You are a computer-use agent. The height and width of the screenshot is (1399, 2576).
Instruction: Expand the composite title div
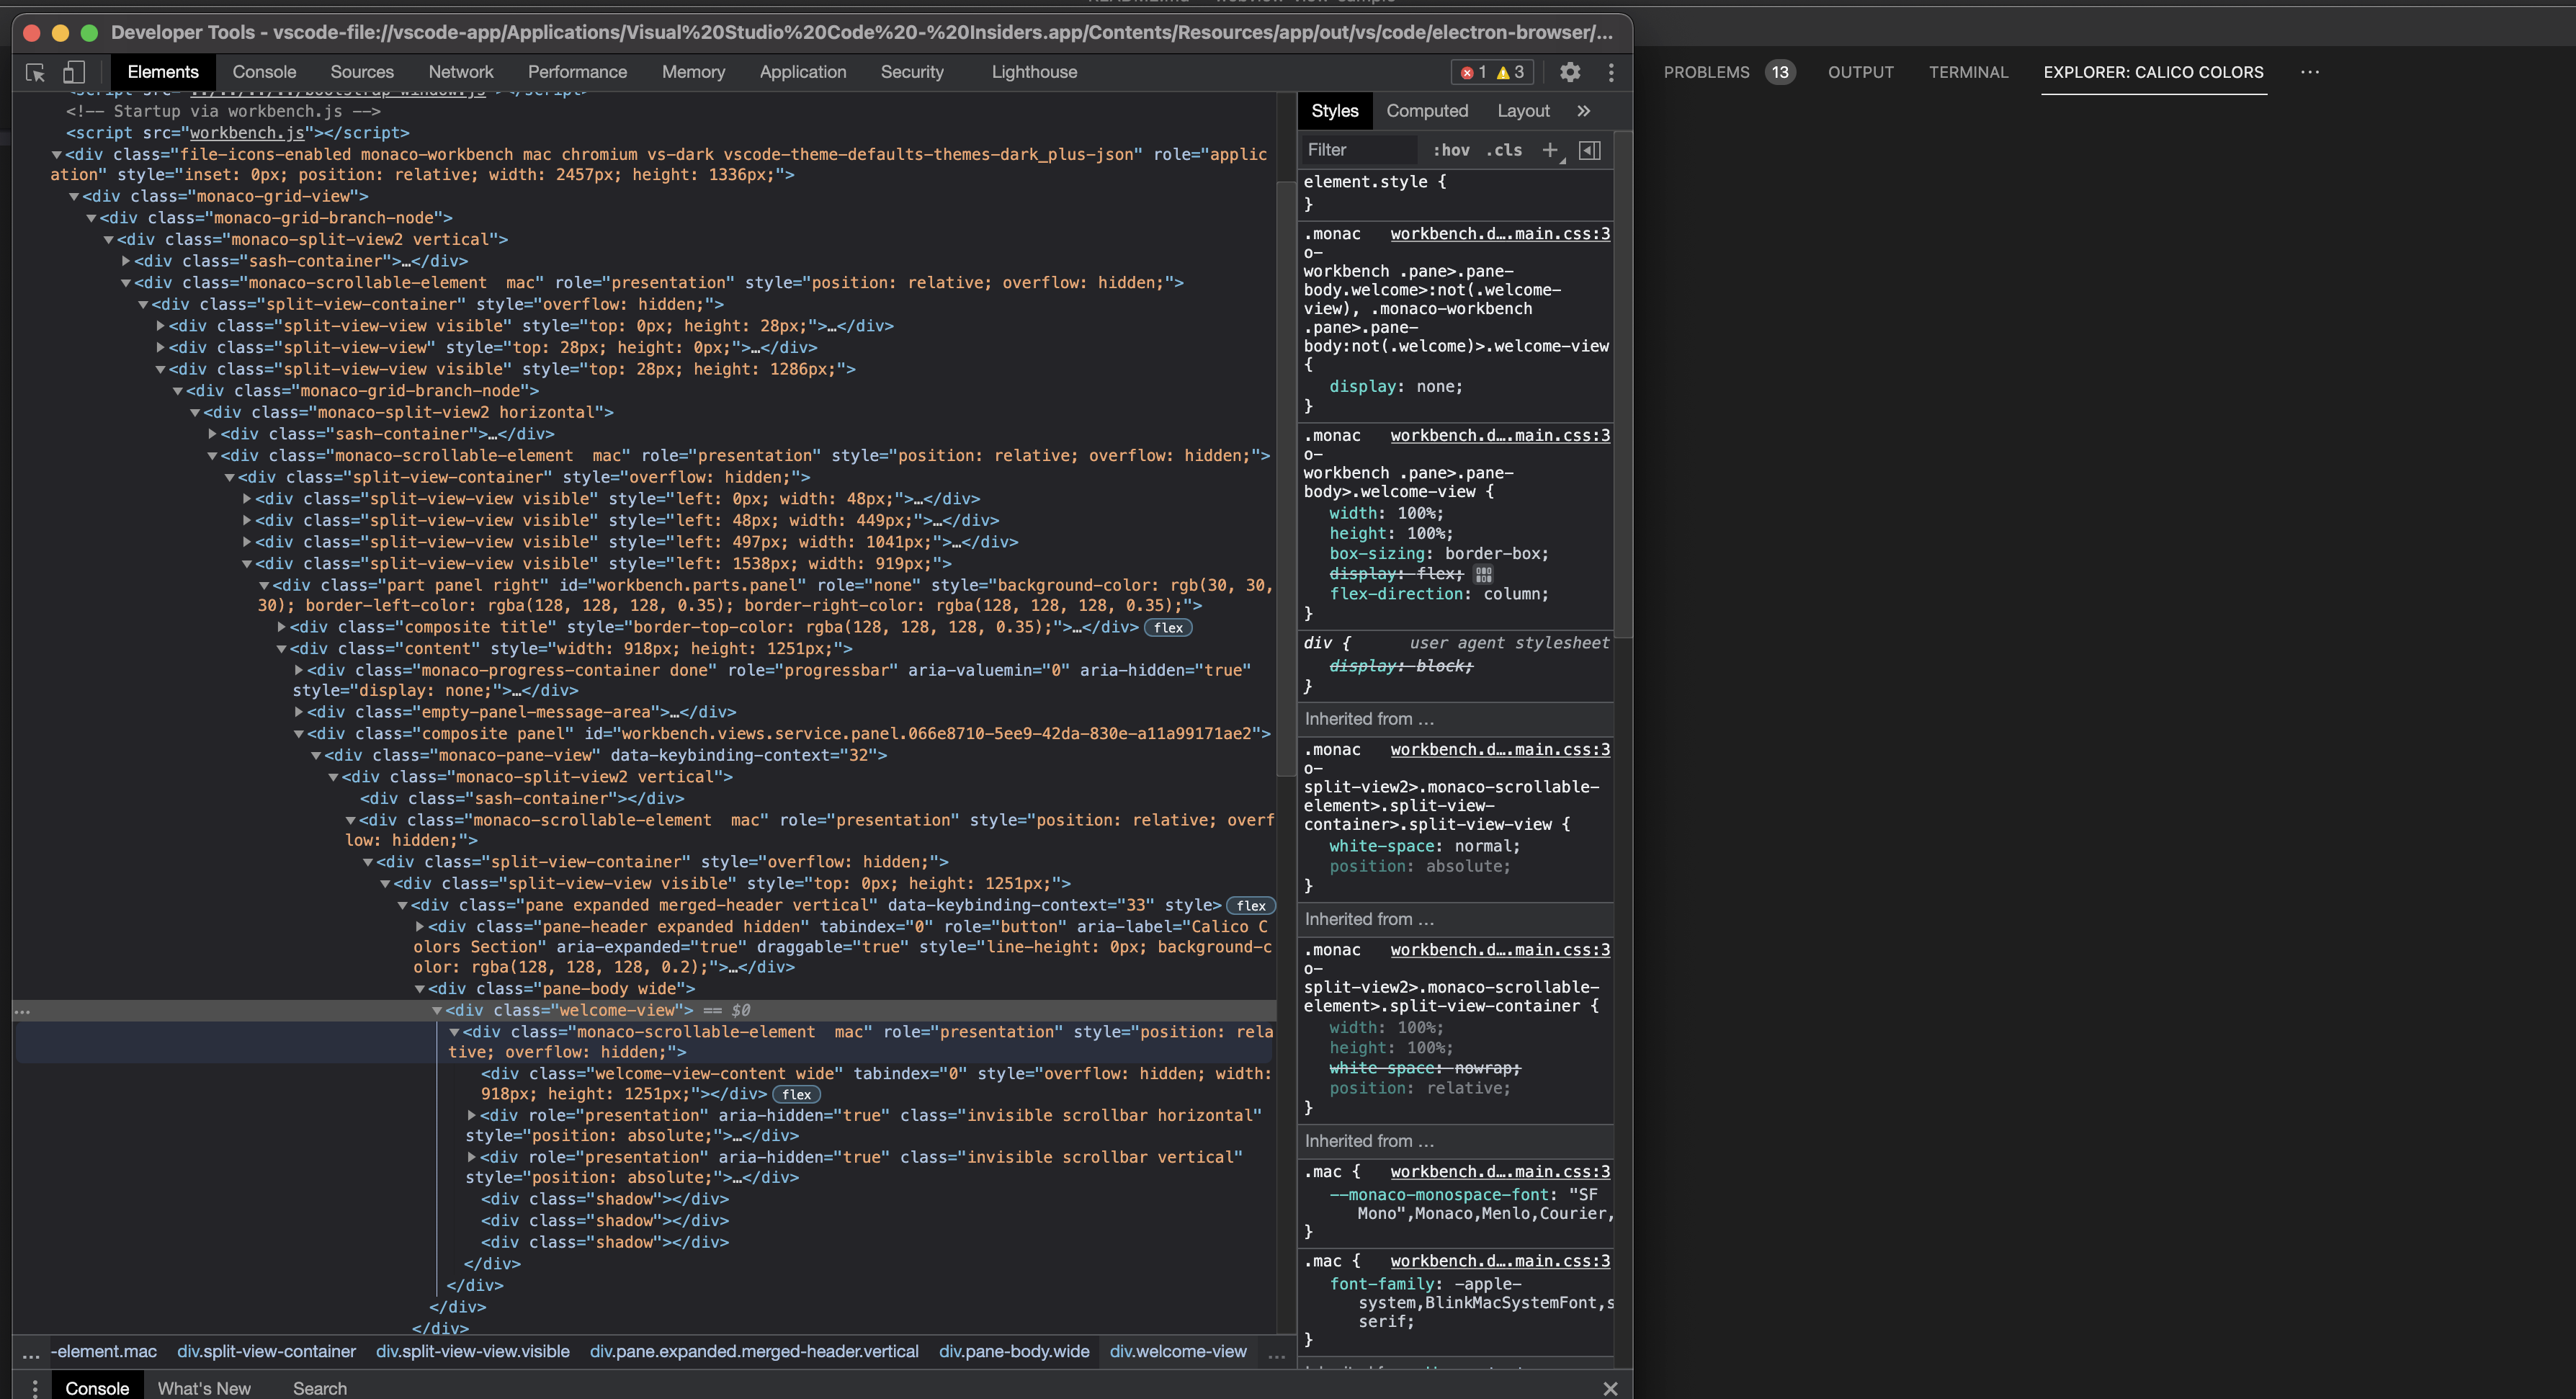[x=282, y=627]
